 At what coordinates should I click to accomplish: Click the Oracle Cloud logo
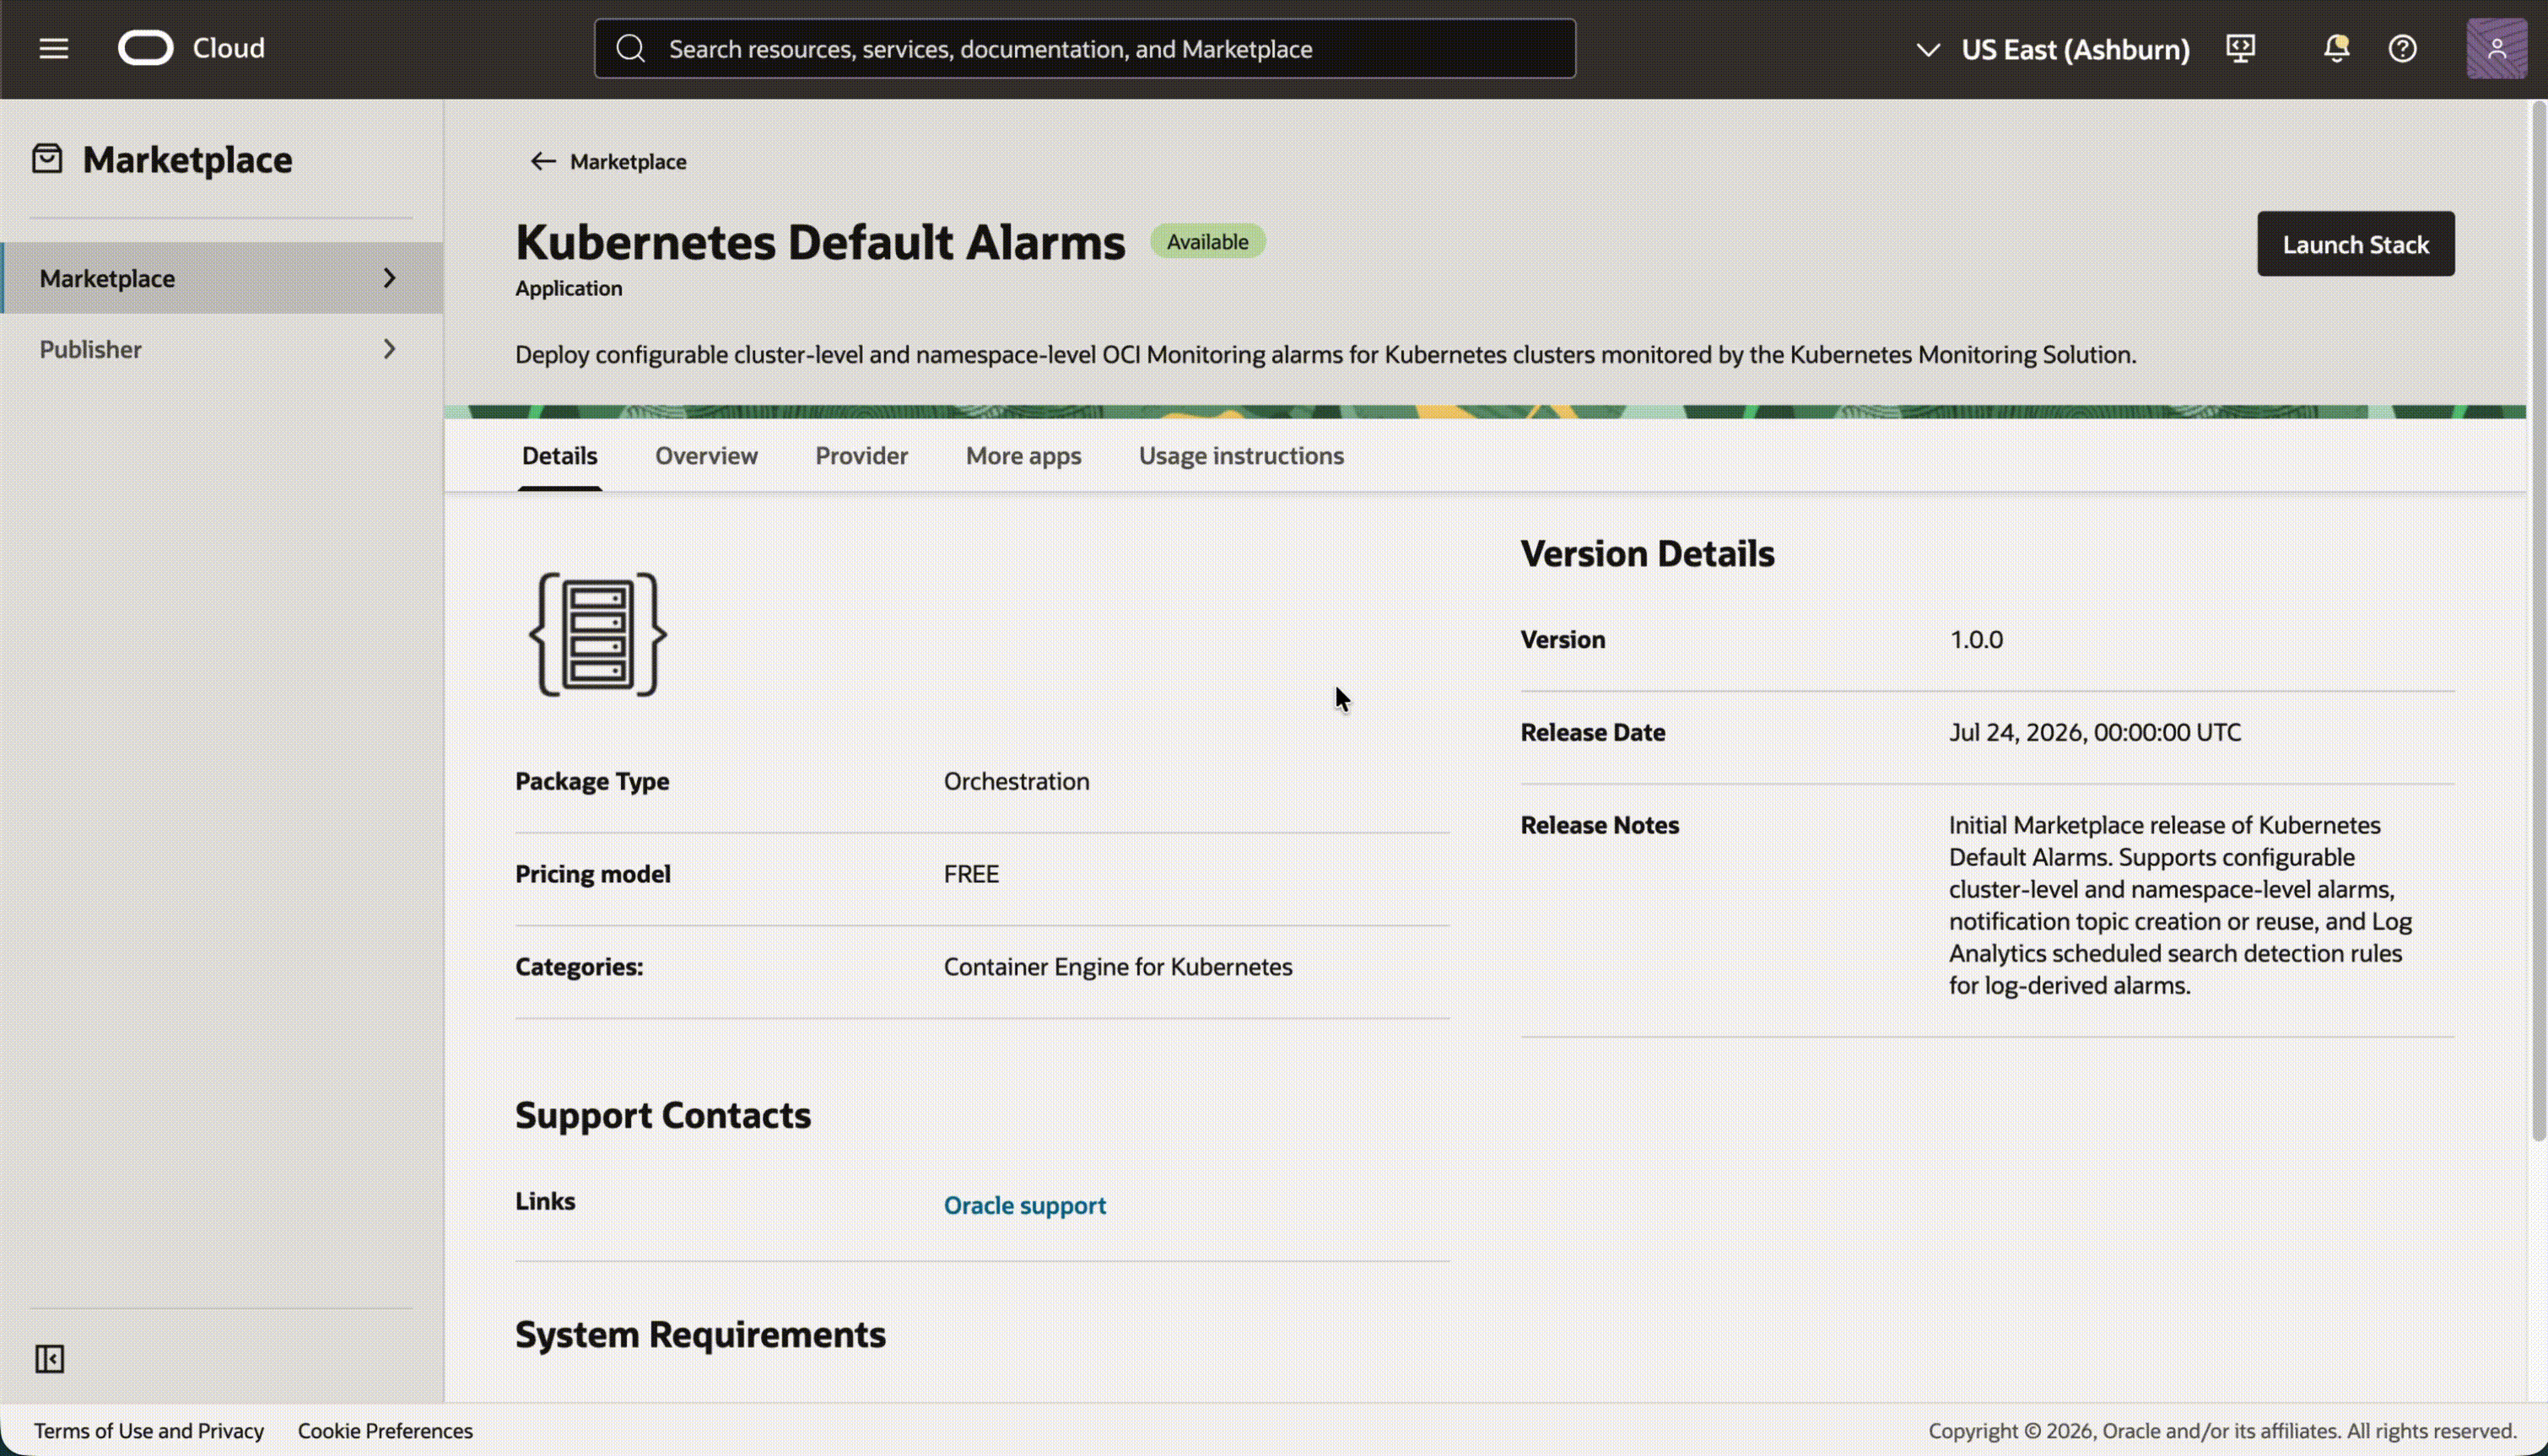click(x=191, y=48)
